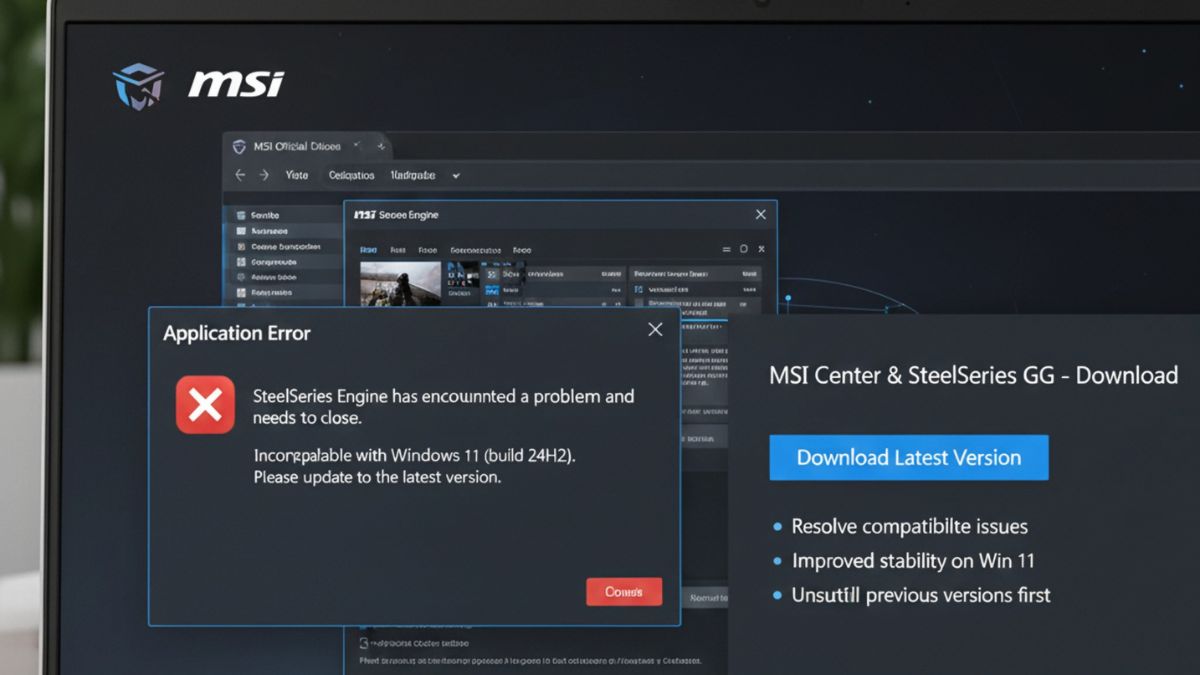Open the small dropdown arrow on the browser tab
Screen dimensions: 1200x675
tap(355, 144)
